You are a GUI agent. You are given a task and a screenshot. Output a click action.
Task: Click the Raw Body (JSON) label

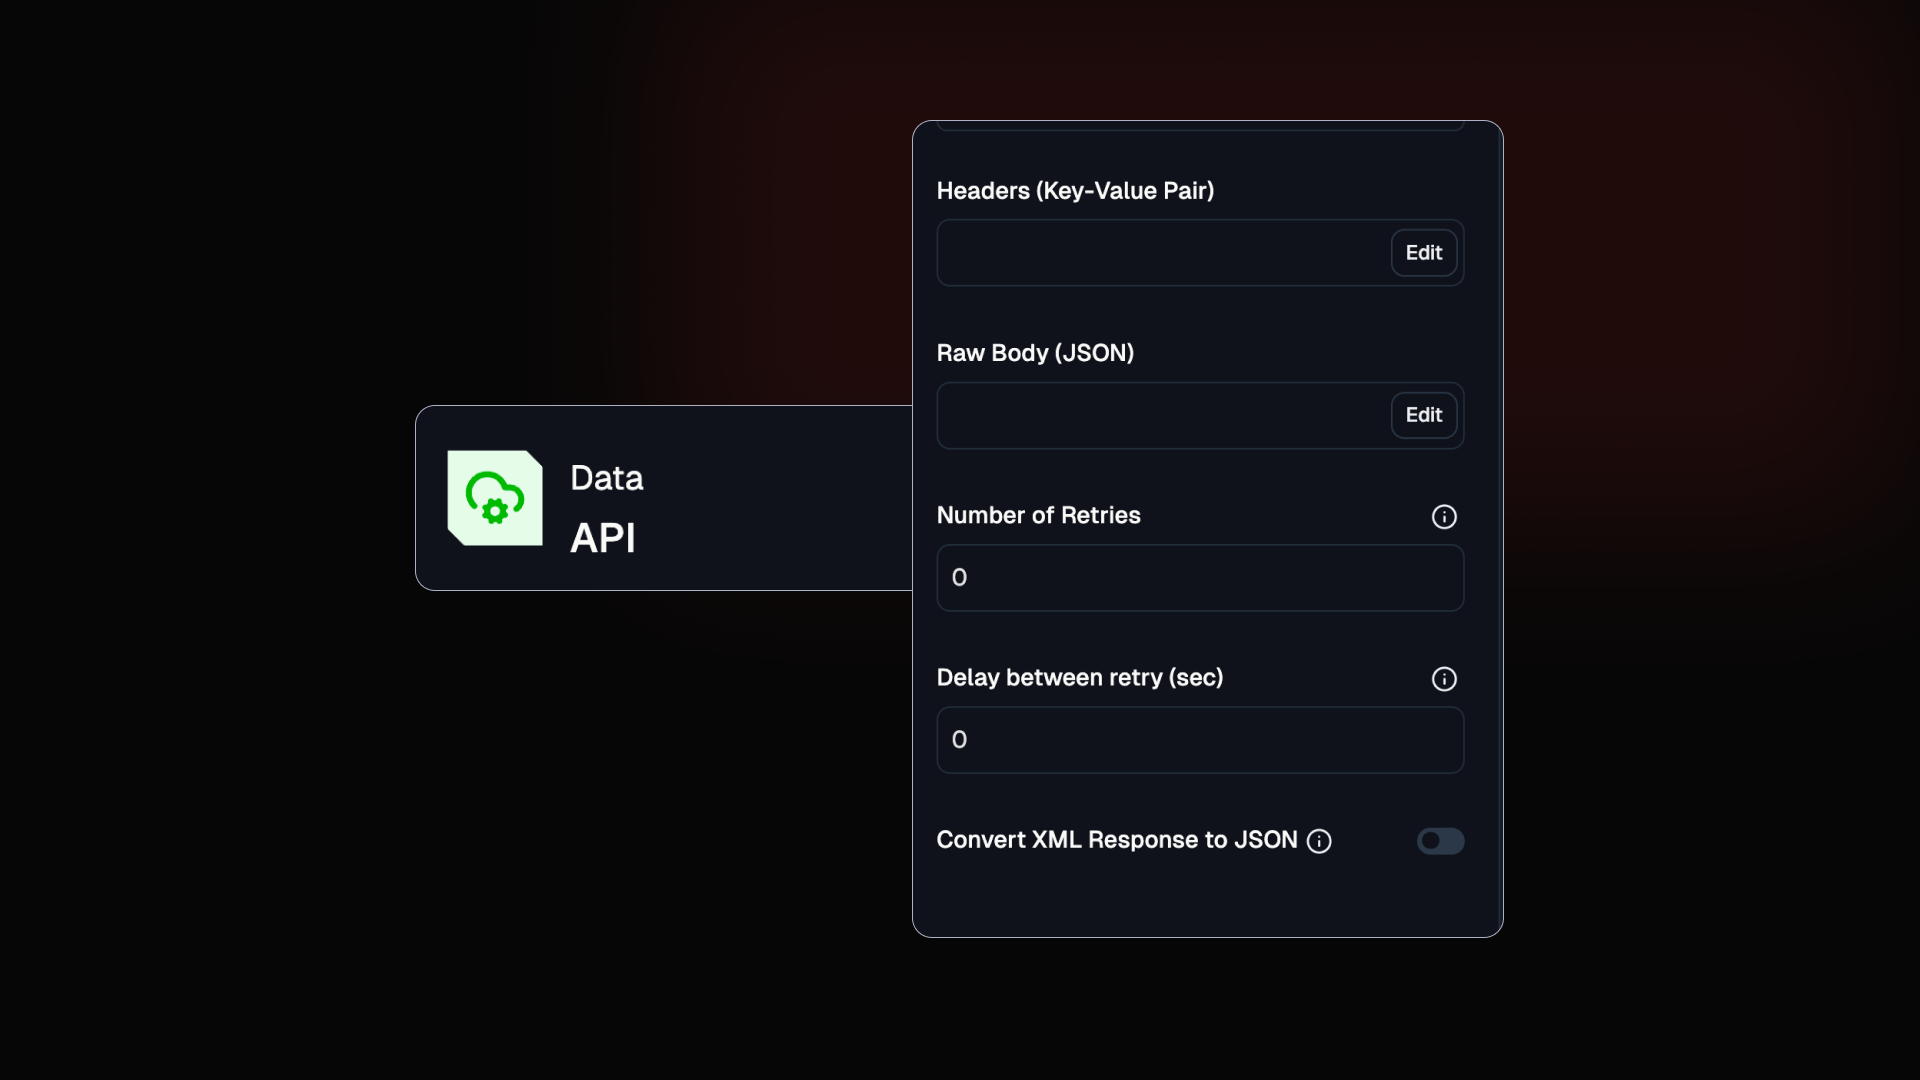pos(1035,353)
